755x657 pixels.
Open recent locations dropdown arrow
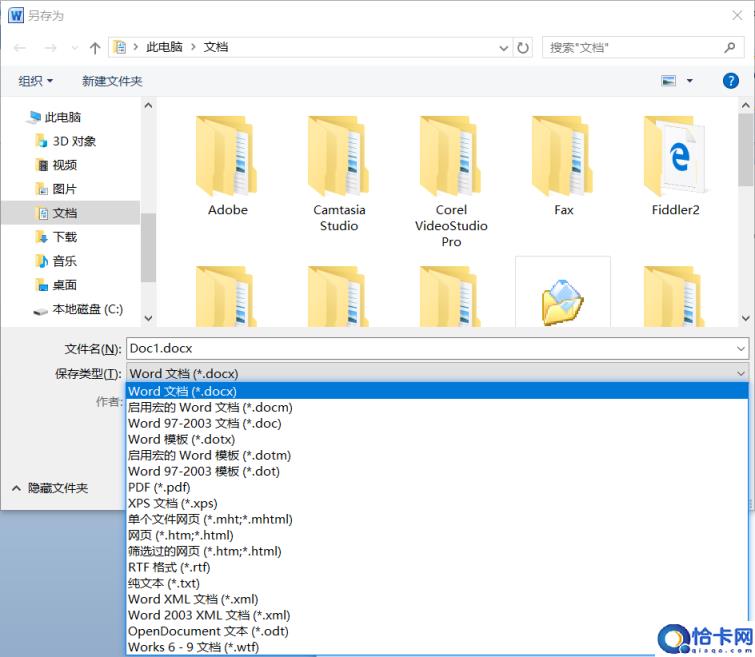(75, 48)
